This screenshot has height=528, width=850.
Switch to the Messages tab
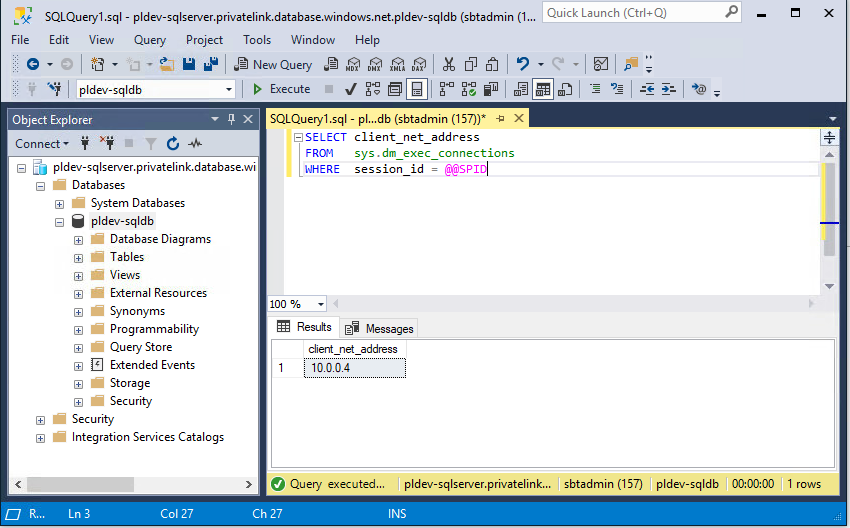[x=379, y=329]
